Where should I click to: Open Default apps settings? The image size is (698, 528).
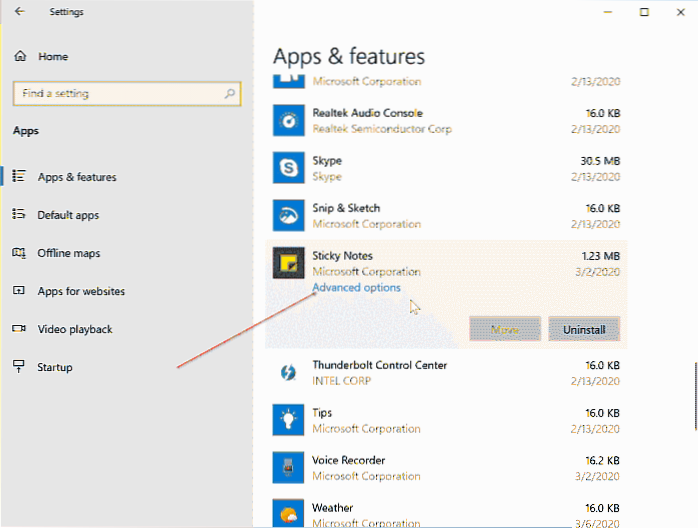67,215
